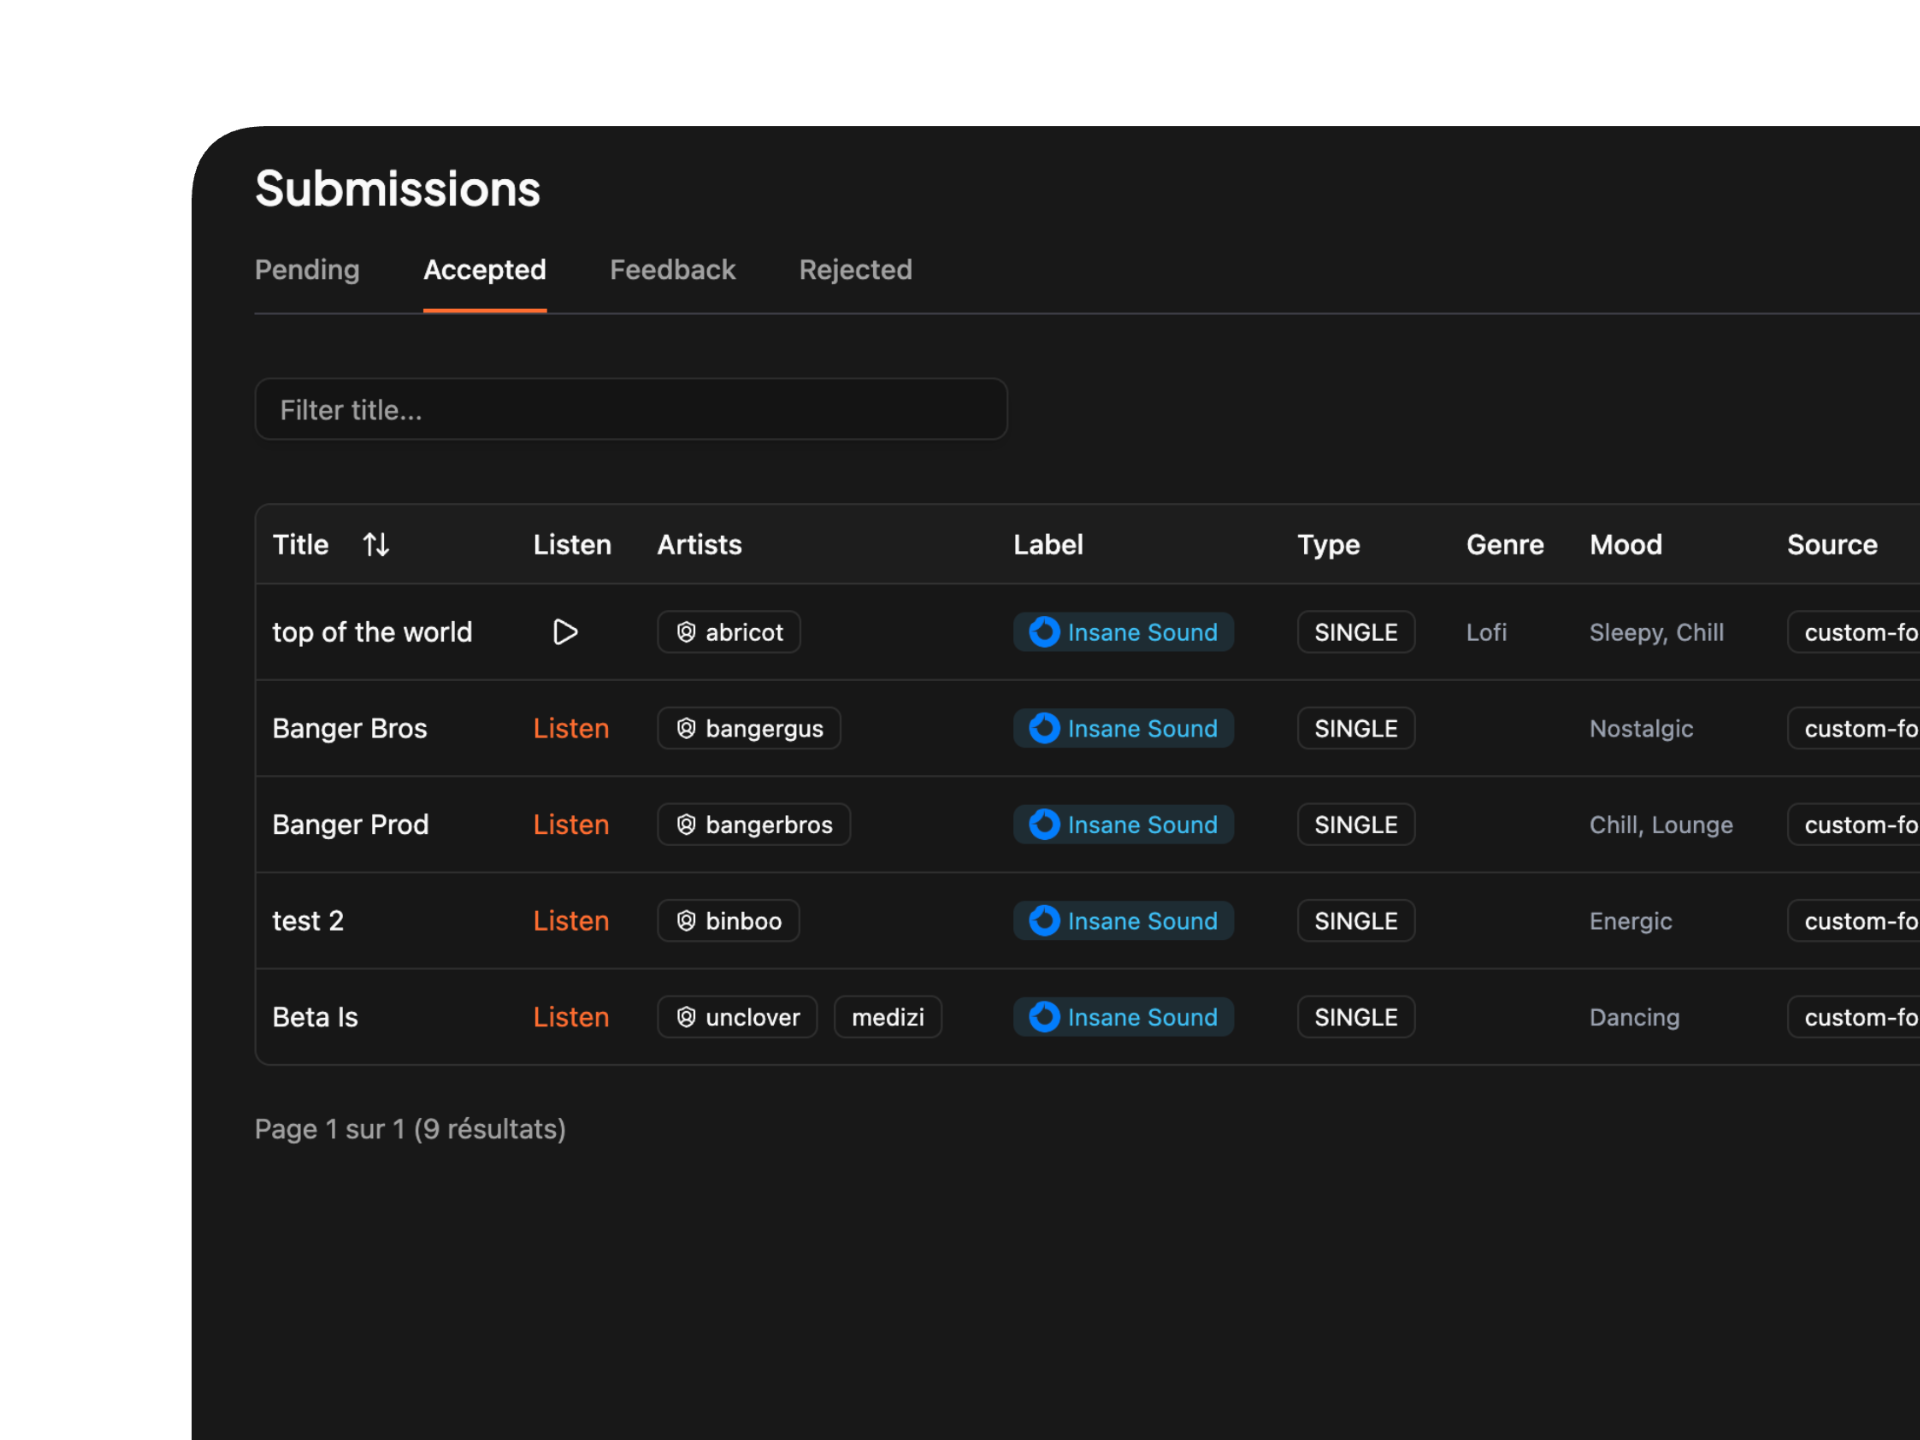Image resolution: width=1920 pixels, height=1440 pixels.
Task: Click the Filter title input field
Action: click(630, 409)
